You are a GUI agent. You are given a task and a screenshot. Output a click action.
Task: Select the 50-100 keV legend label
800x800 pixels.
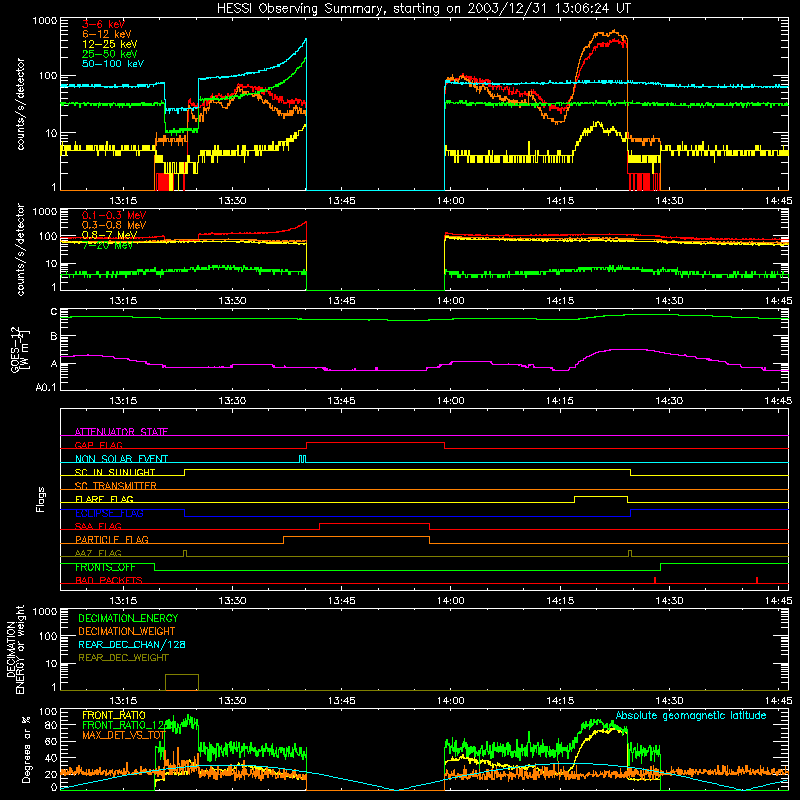tap(113, 63)
